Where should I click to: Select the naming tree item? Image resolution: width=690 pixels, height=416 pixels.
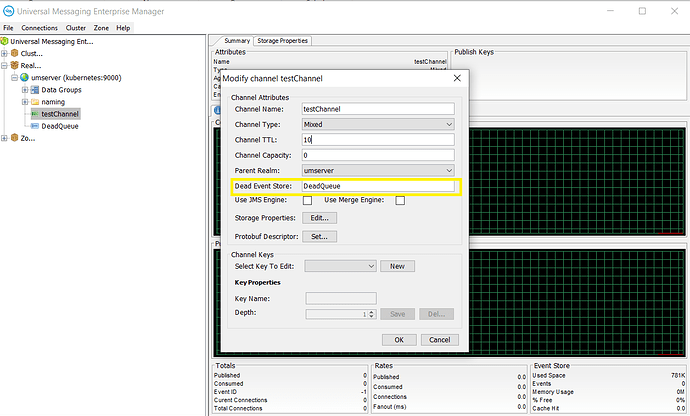pos(53,102)
